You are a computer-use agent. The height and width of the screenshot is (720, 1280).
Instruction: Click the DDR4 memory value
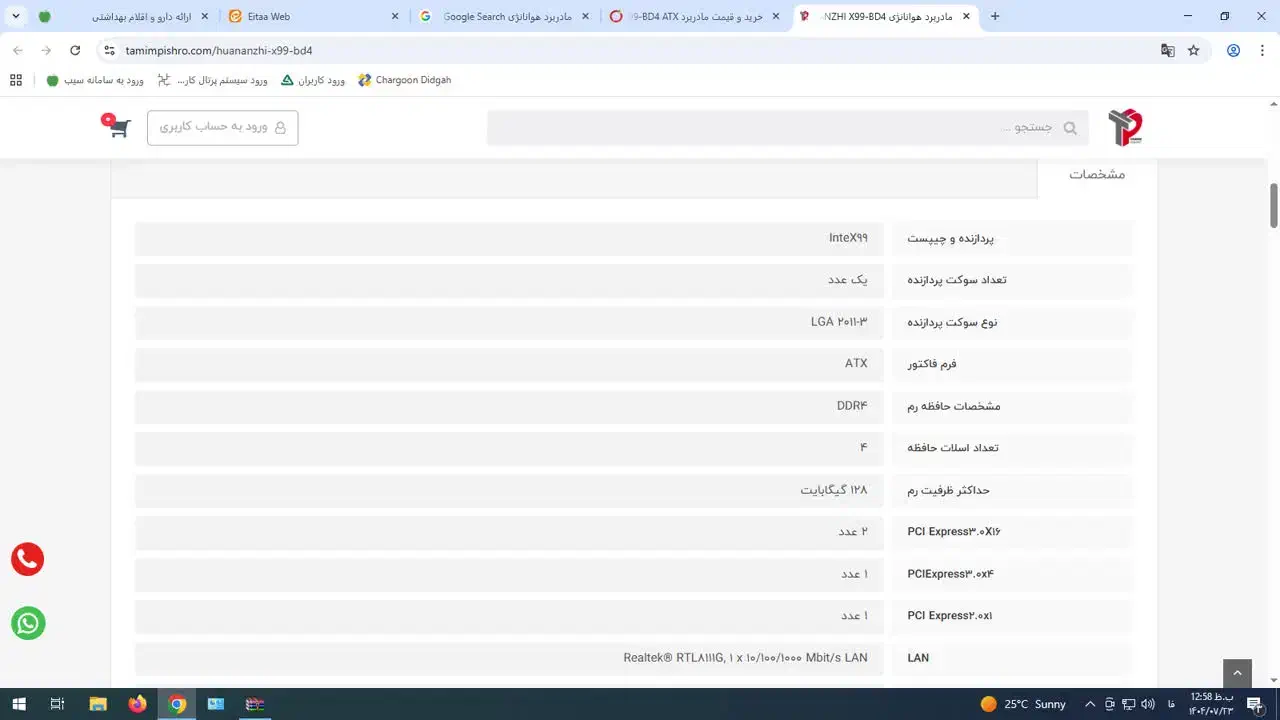(852, 406)
